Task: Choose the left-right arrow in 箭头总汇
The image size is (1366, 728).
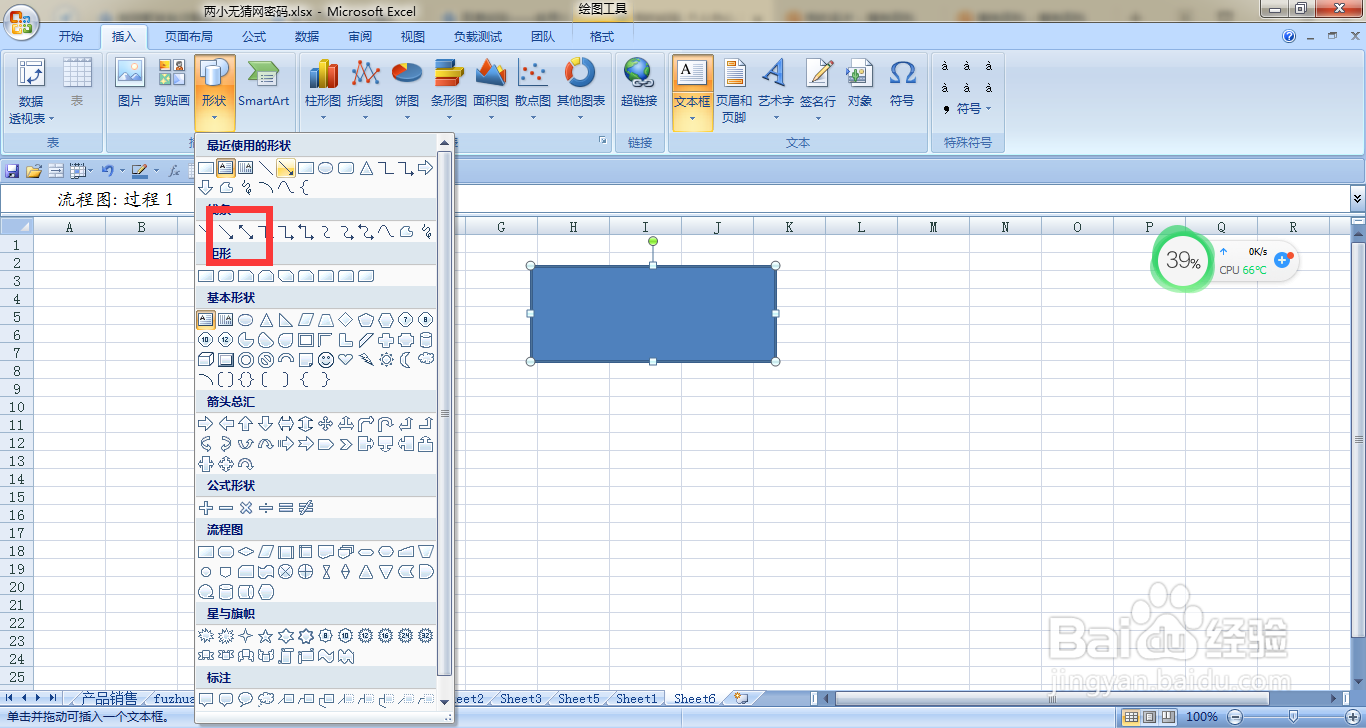Action: [286, 424]
